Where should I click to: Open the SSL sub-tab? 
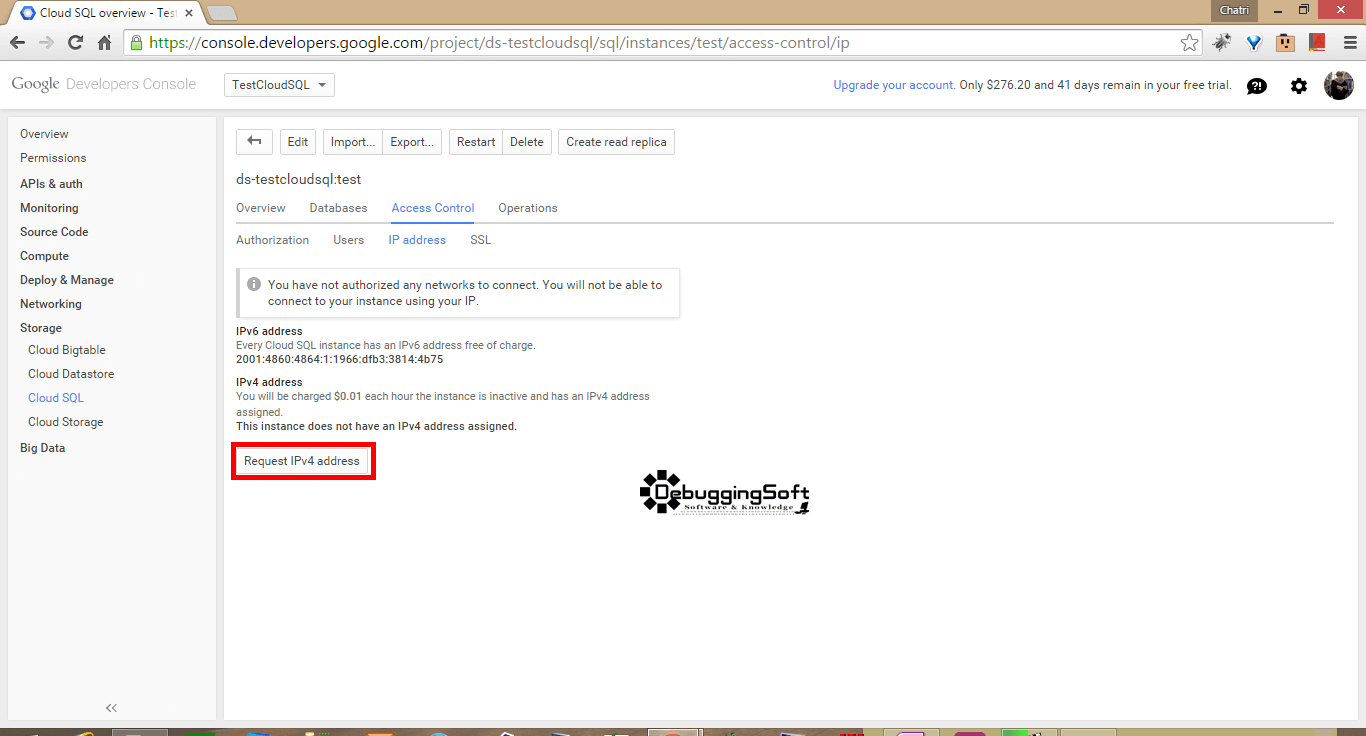coord(480,240)
